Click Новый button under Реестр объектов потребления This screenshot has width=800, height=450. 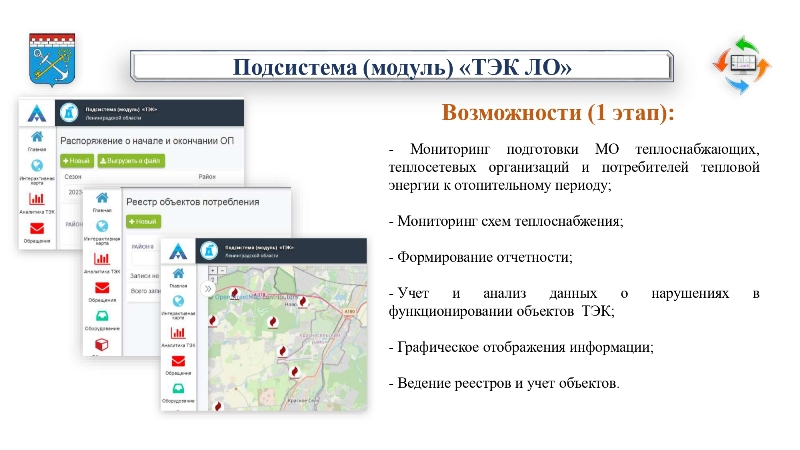[x=143, y=221]
